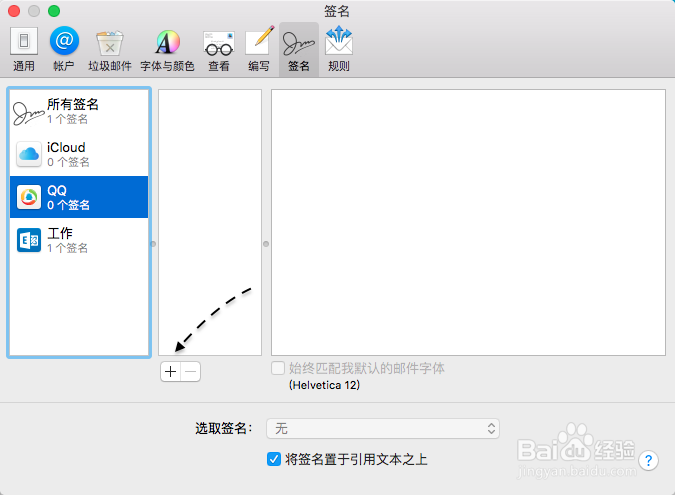The image size is (675, 495).
Task: Click the signature text editing area
Action: click(468, 222)
